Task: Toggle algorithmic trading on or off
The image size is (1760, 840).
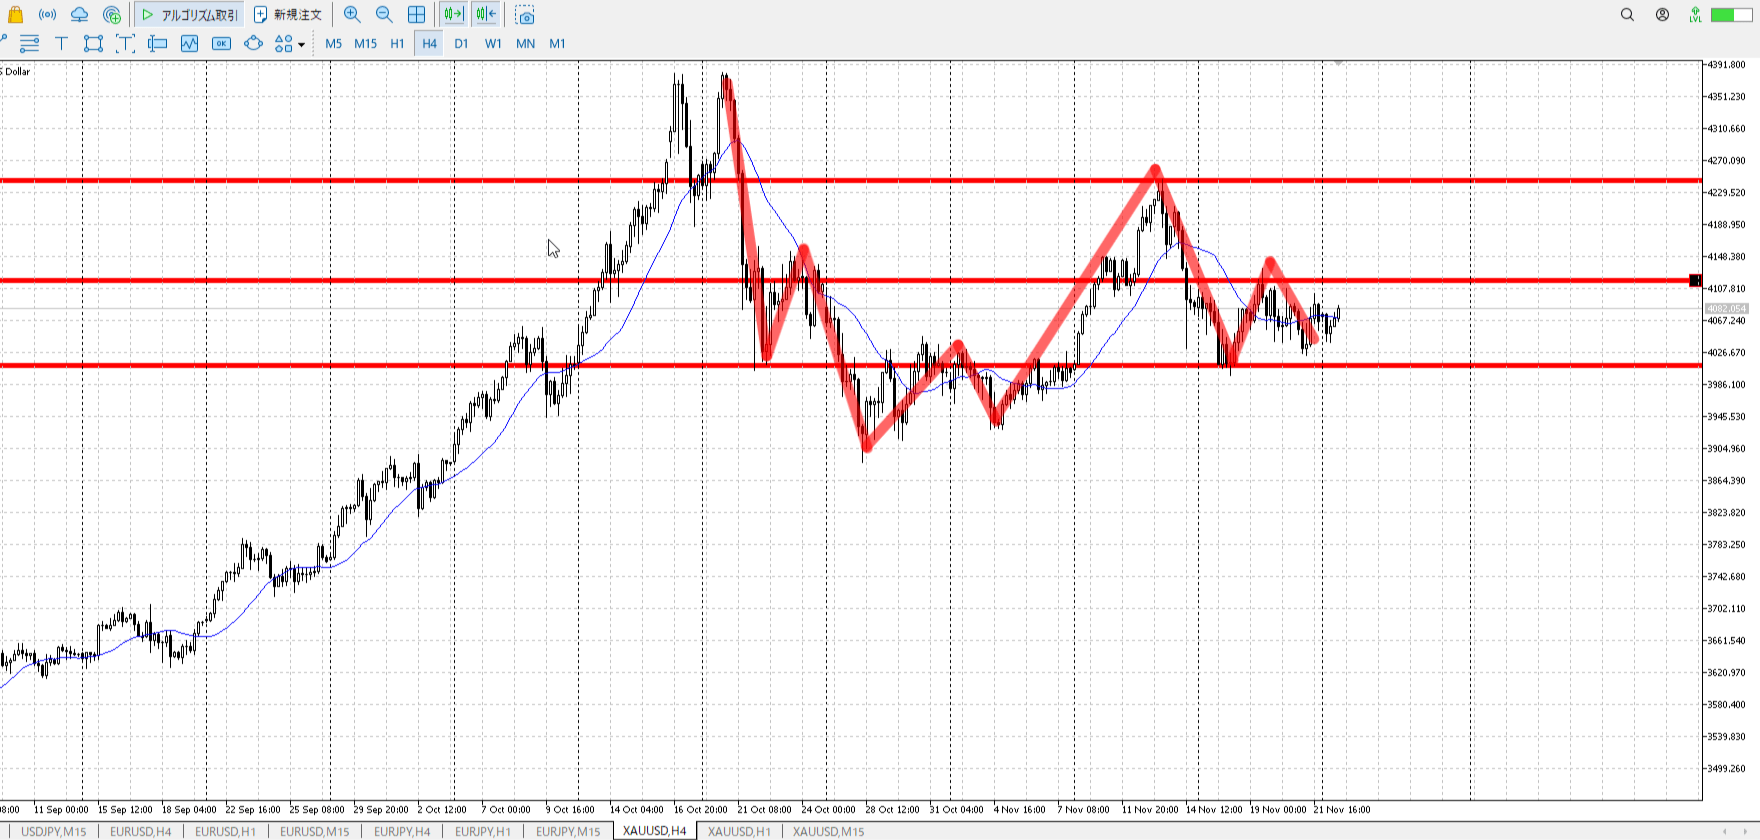Action: point(190,15)
